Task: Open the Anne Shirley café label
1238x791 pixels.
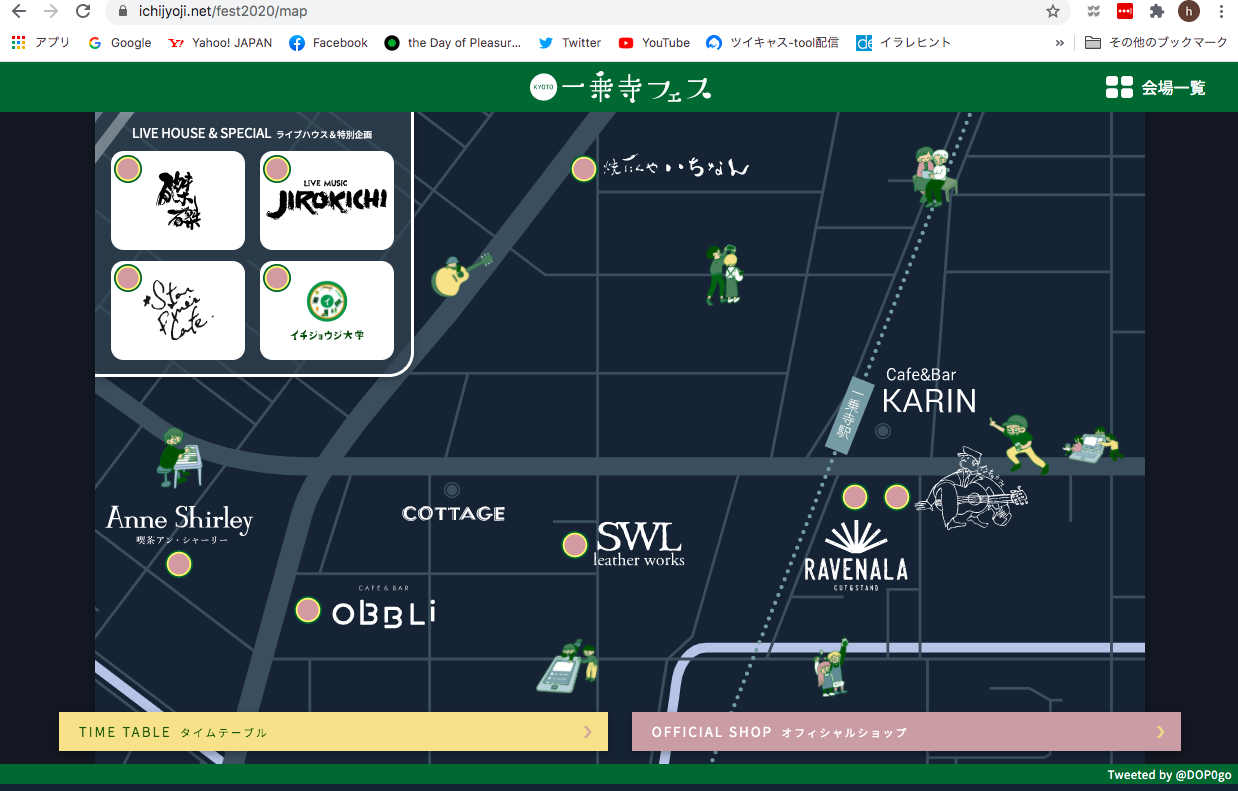Action: 179,524
